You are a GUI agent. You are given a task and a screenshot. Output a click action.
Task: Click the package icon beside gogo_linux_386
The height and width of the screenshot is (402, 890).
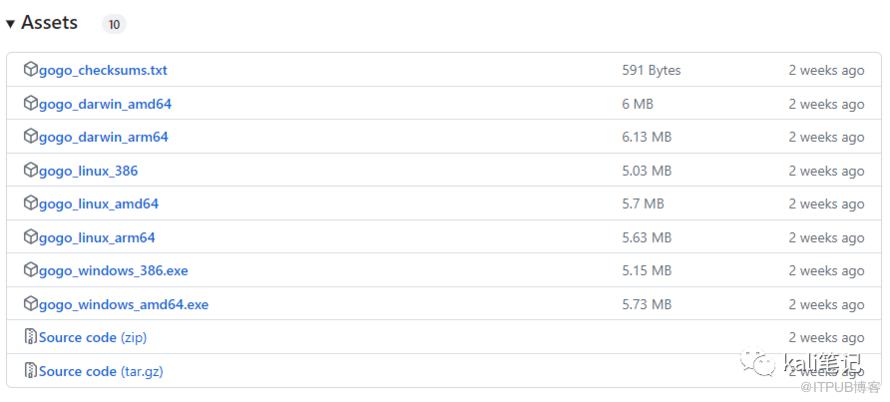(31, 170)
